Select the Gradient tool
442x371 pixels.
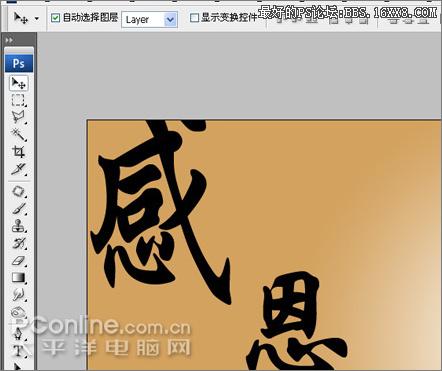(18, 278)
